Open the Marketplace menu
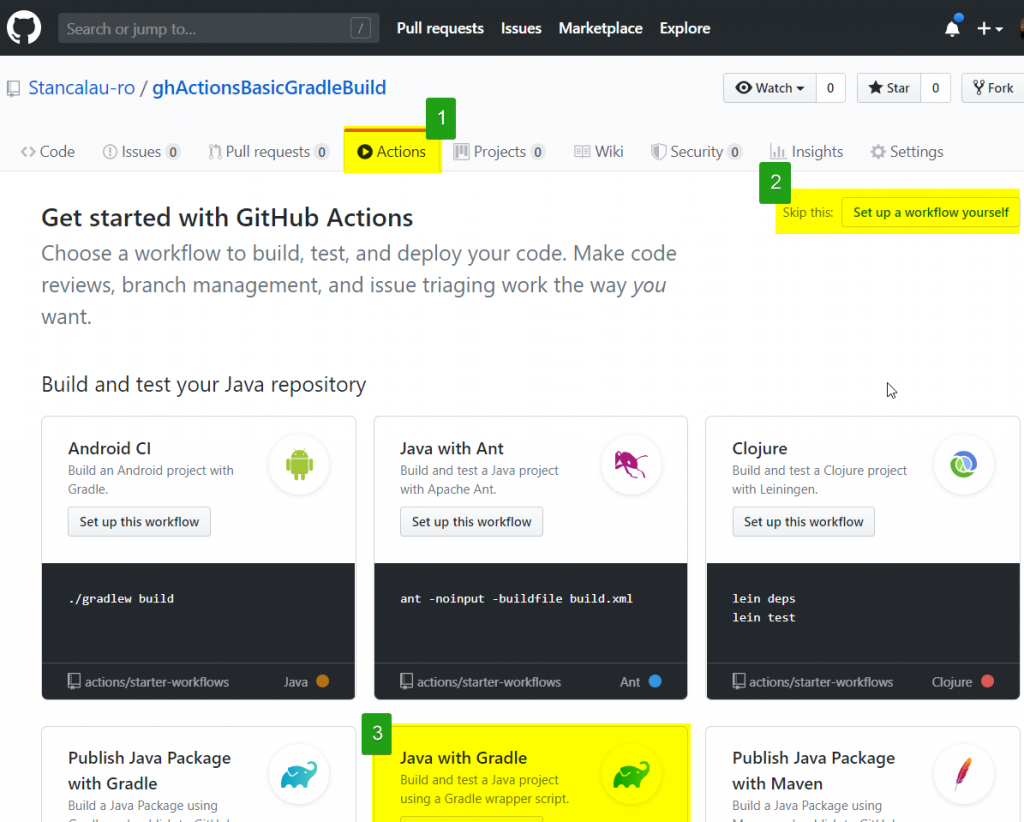Image resolution: width=1024 pixels, height=822 pixels. pos(600,28)
